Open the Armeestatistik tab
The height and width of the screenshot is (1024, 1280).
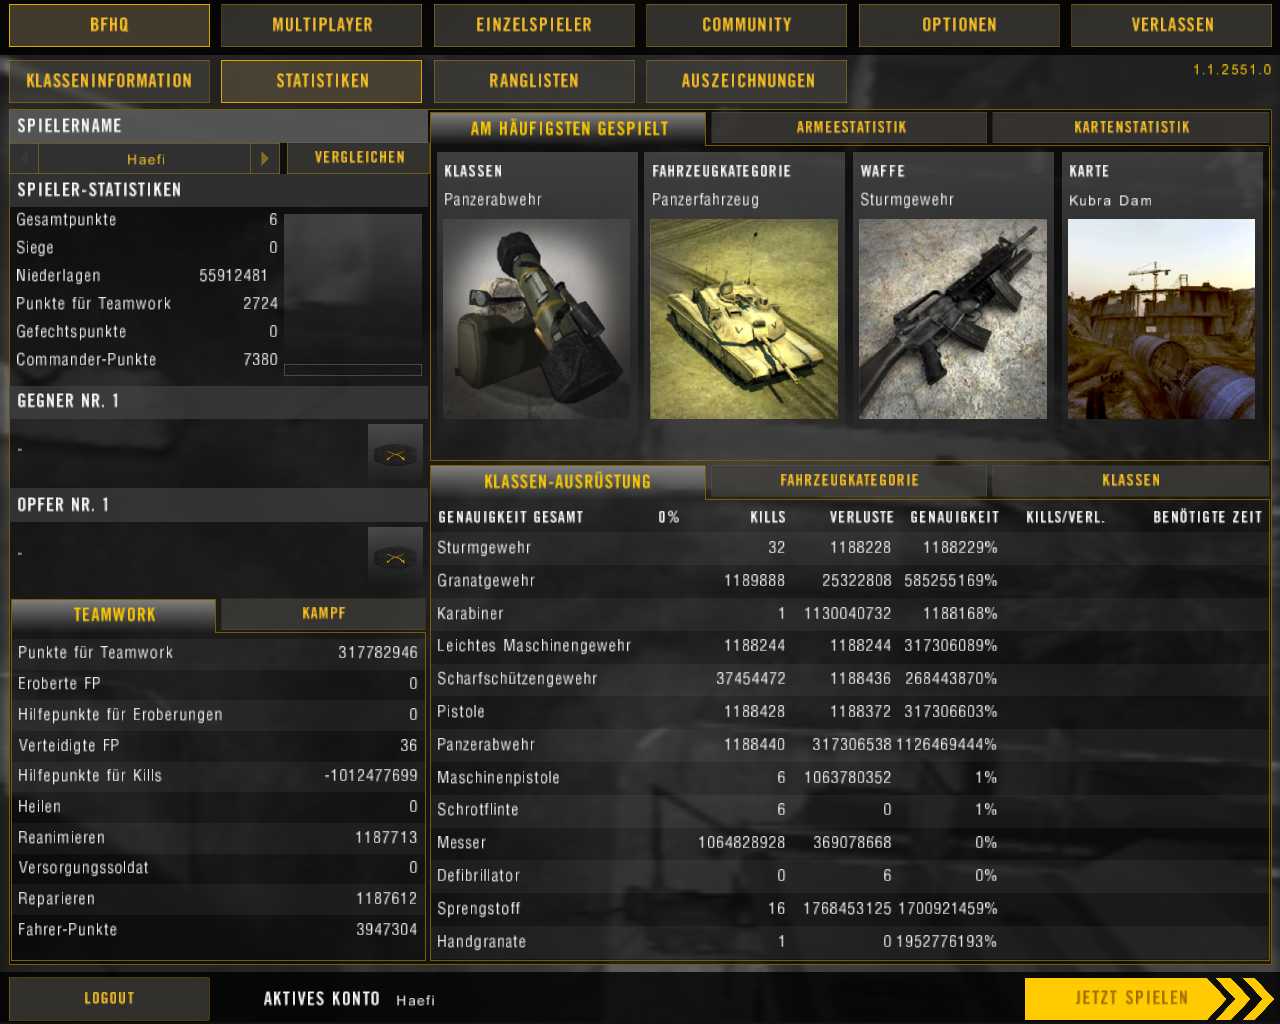(x=850, y=127)
